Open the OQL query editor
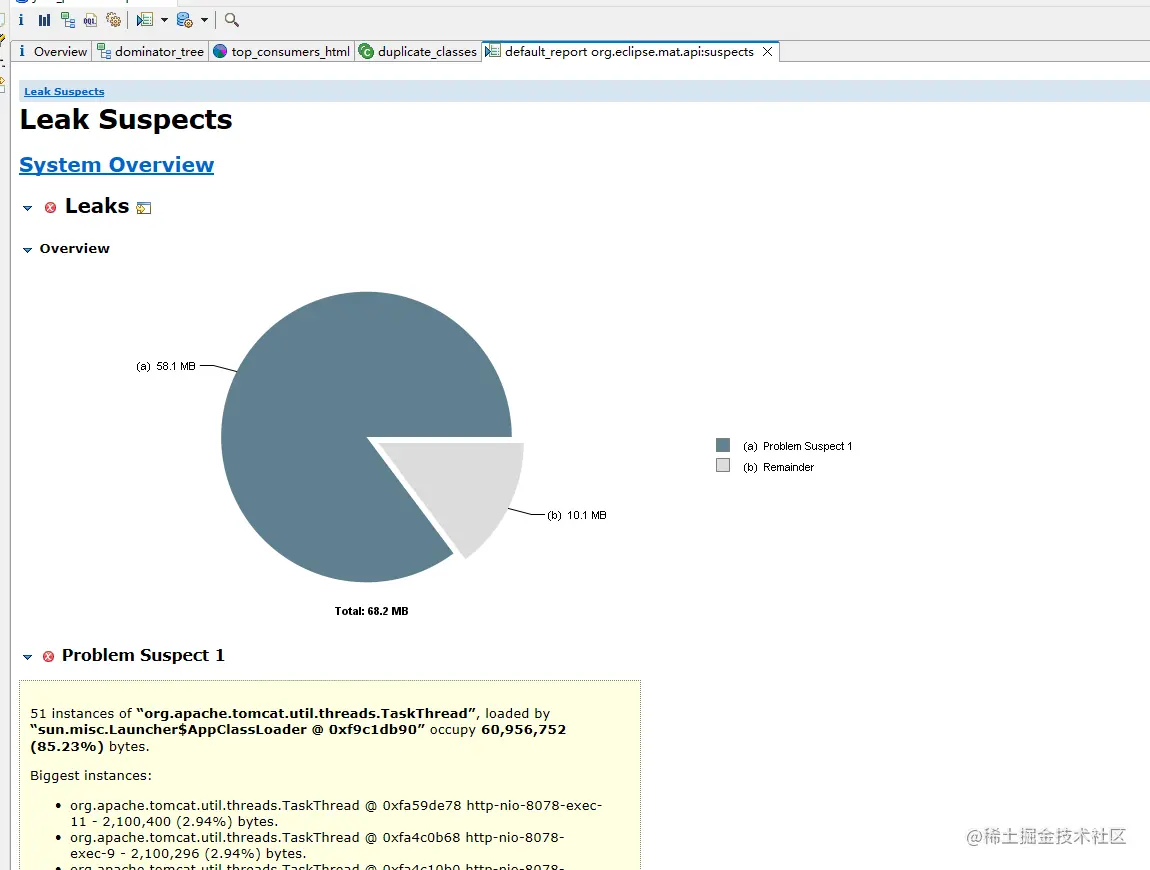This screenshot has width=1150, height=870. click(x=90, y=20)
